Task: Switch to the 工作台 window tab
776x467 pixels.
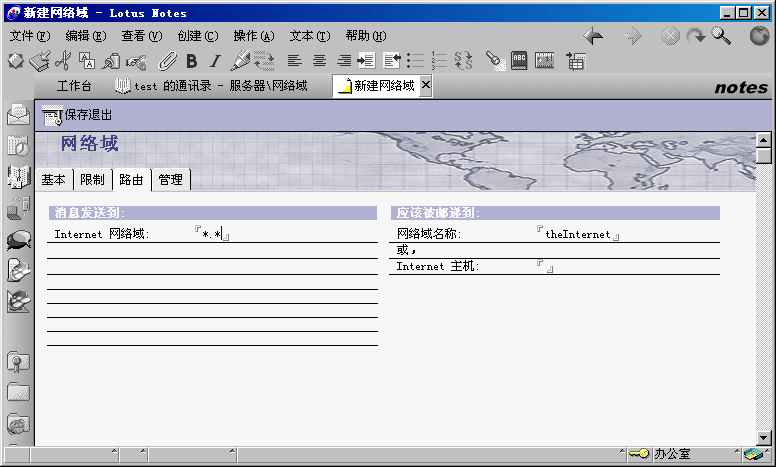Action: click(74, 87)
